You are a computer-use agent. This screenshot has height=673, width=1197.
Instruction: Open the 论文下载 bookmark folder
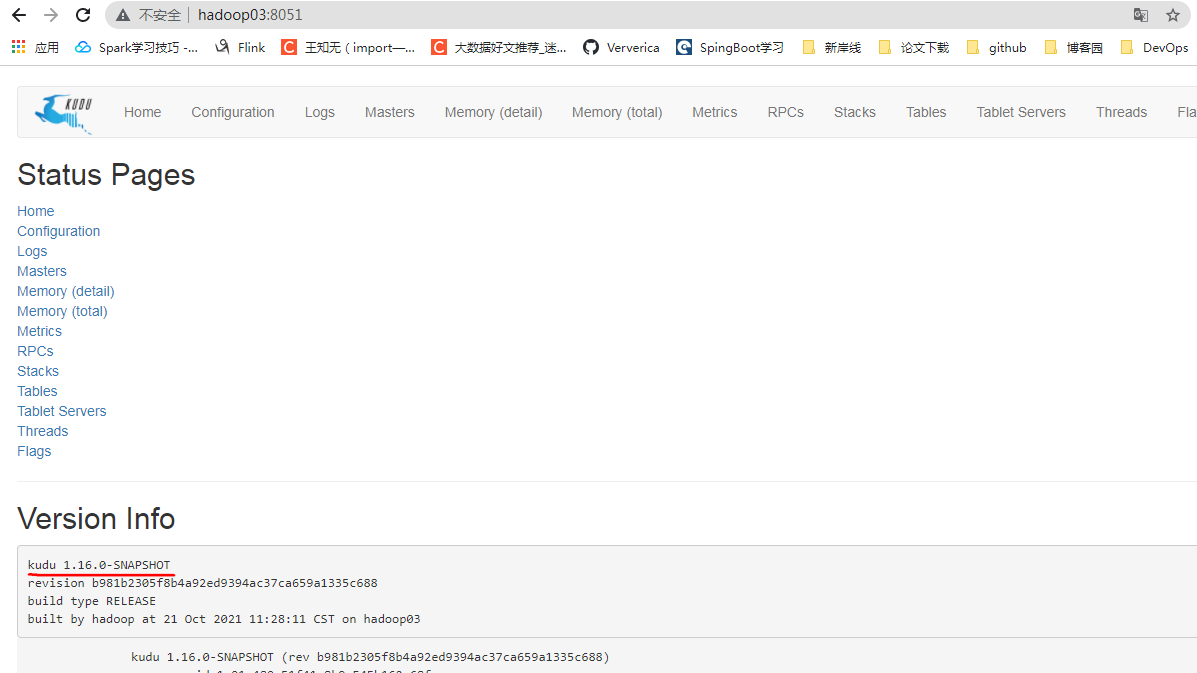[x=914, y=47]
